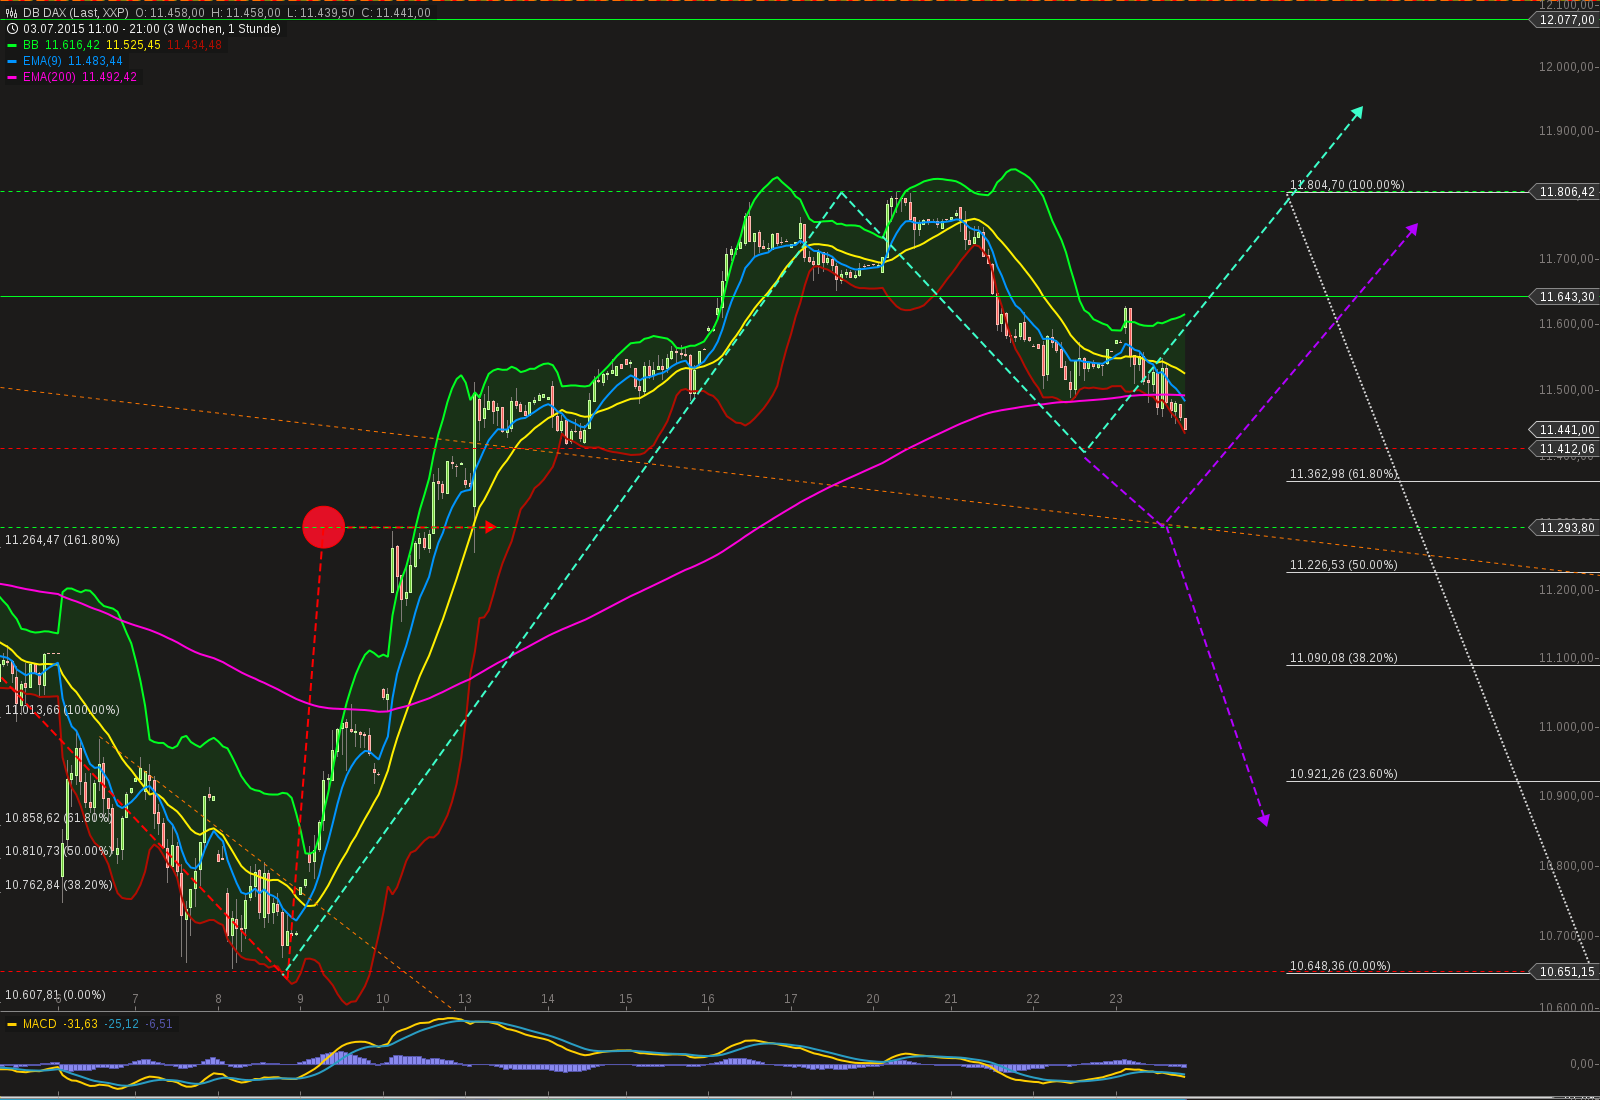Viewport: 1600px width, 1100px height.
Task: Click date axis label 16
Action: 708,999
